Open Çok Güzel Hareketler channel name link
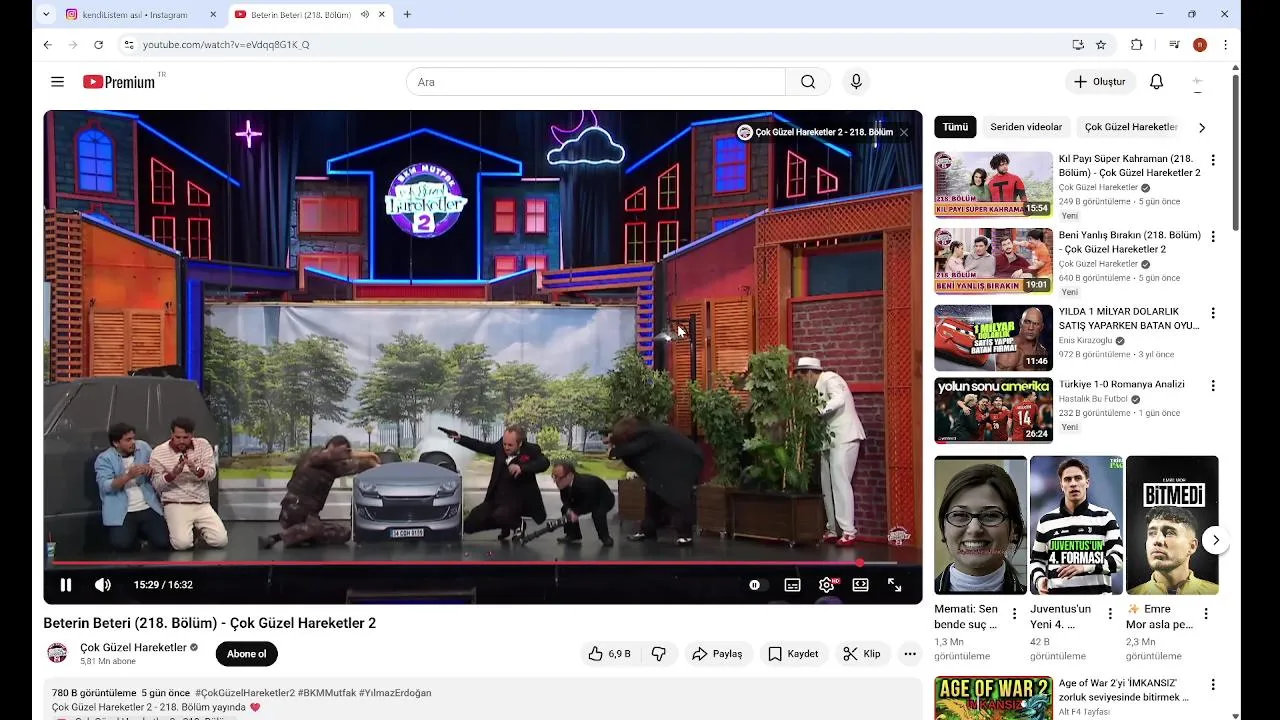1280x720 pixels. click(x=134, y=647)
